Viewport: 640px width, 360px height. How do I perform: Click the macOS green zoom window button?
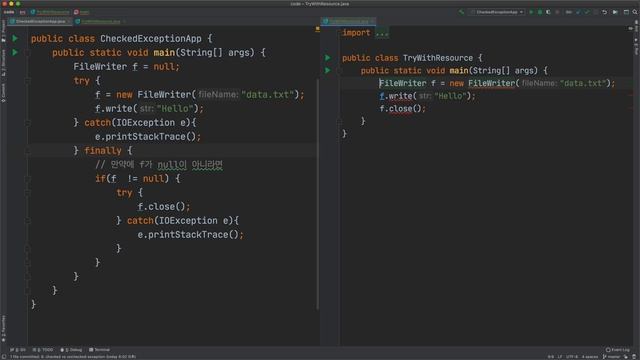pyautogui.click(x=18, y=4)
